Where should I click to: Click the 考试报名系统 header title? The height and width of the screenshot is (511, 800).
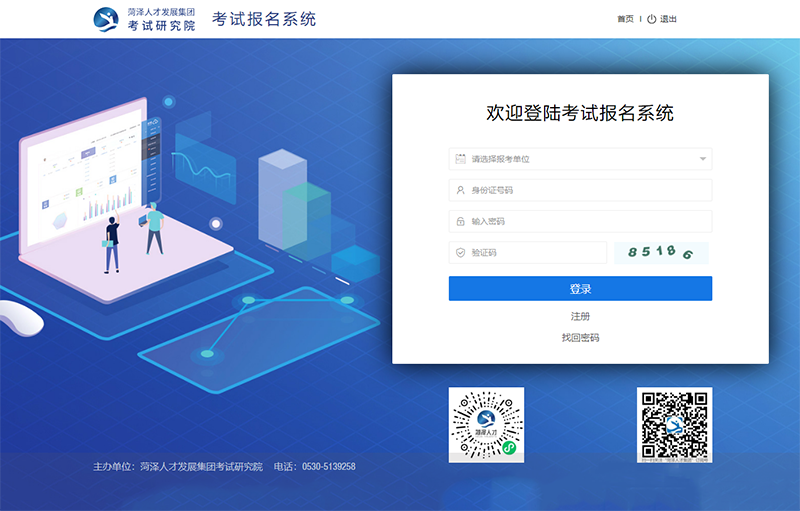(x=264, y=19)
